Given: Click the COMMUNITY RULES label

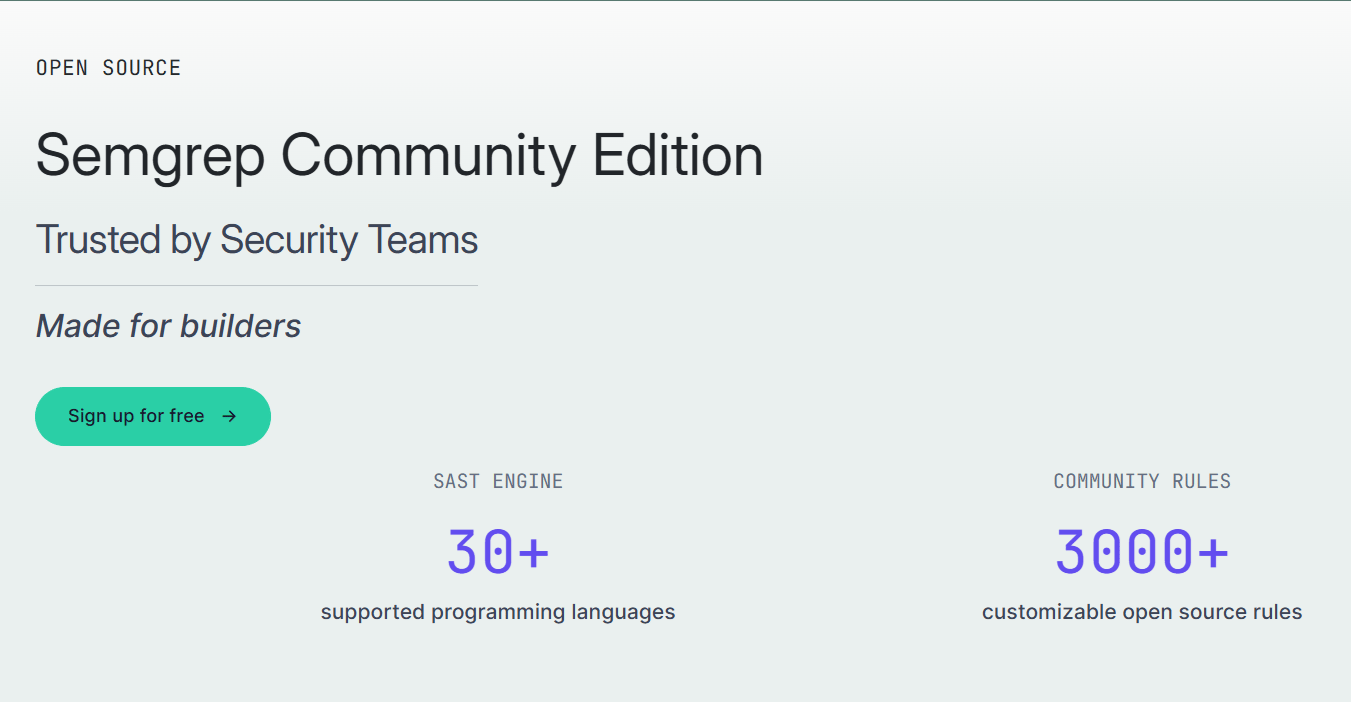Looking at the screenshot, I should (1142, 481).
